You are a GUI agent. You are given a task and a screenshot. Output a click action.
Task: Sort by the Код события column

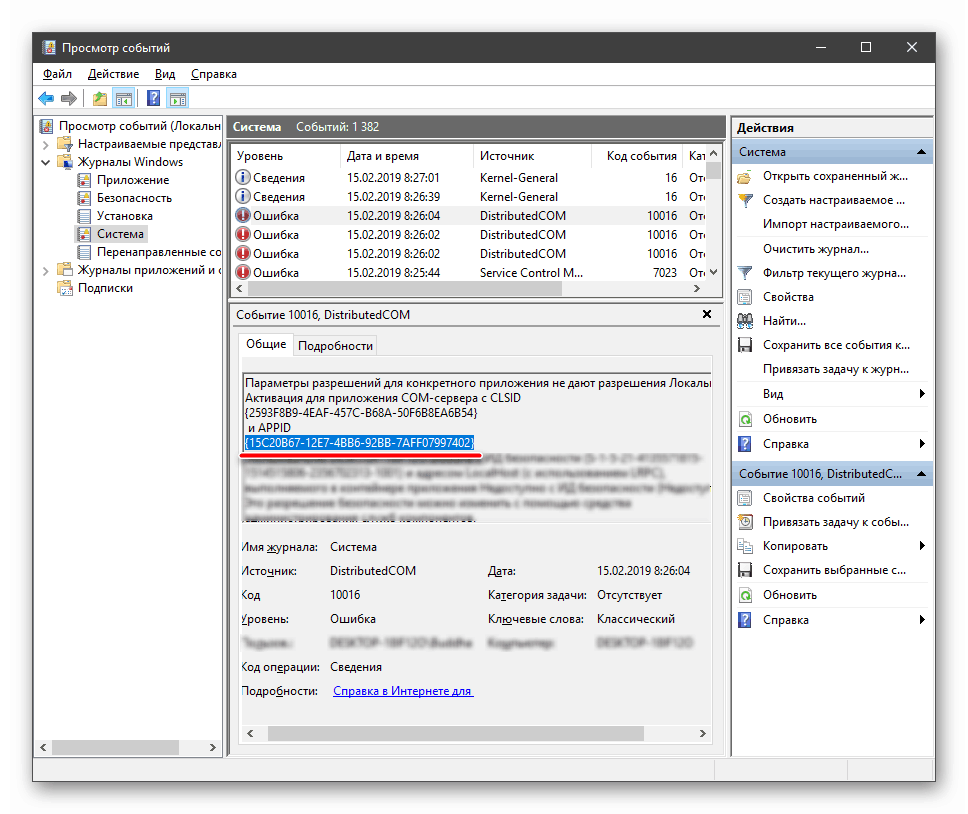[636, 156]
